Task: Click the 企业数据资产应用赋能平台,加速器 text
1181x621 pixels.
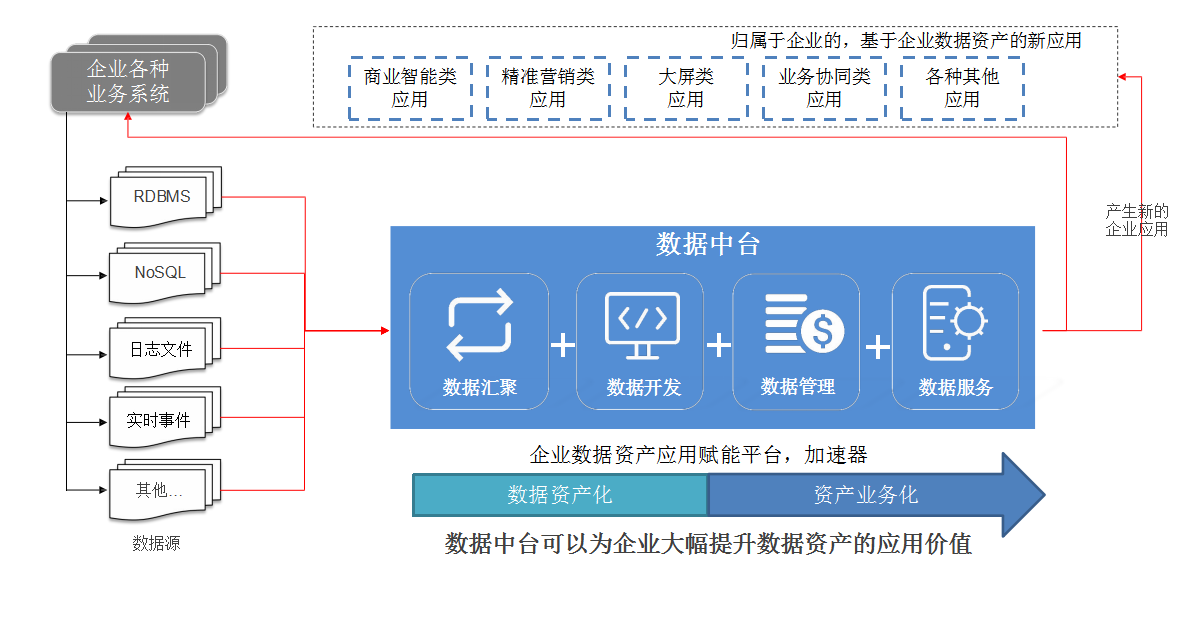Action: coord(698,454)
